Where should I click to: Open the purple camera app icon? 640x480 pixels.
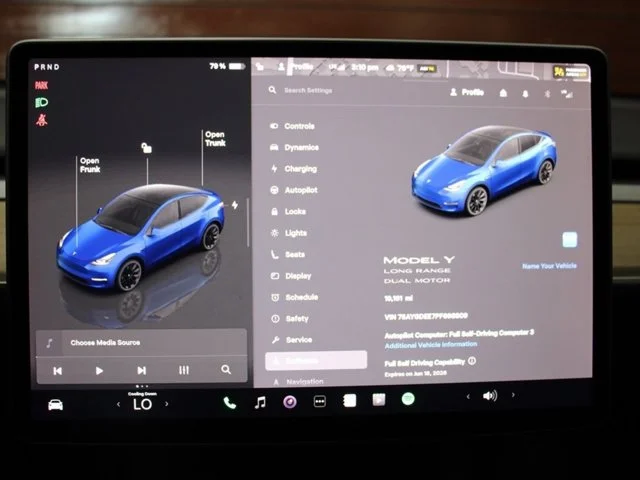click(x=290, y=402)
